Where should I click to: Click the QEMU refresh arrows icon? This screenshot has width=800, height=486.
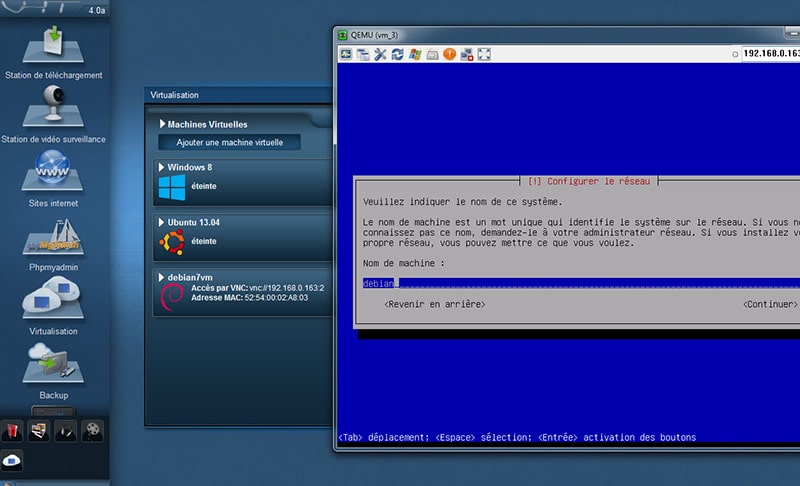[x=398, y=55]
